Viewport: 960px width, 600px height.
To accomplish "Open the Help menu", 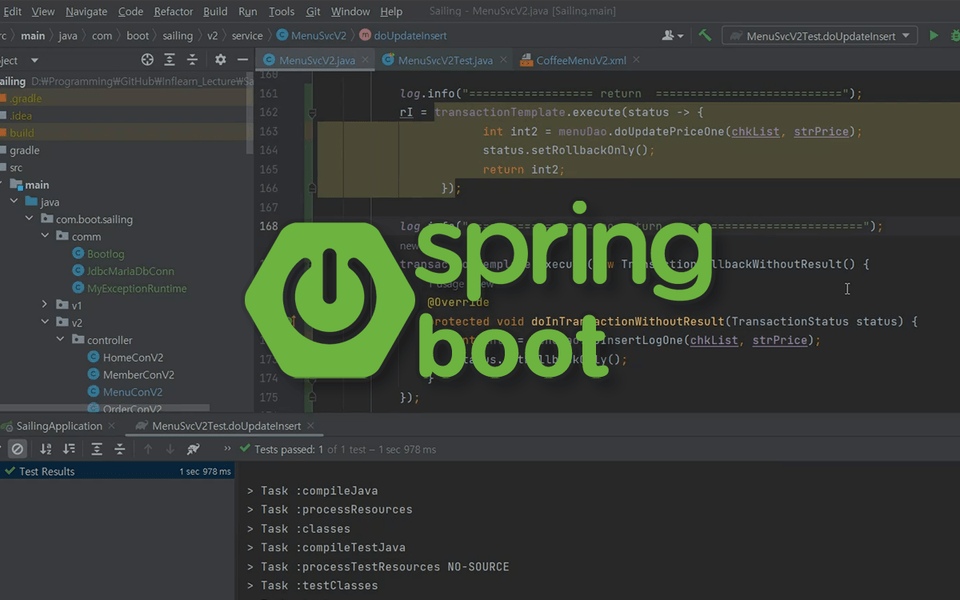I will 391,12.
